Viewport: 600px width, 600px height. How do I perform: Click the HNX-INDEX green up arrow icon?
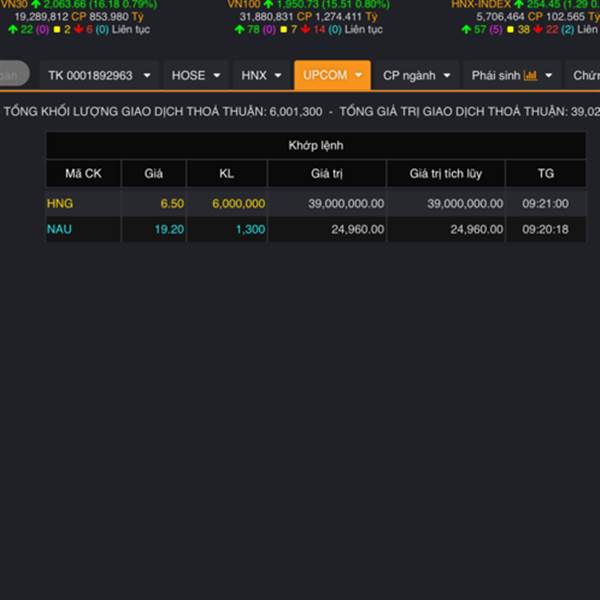518,5
